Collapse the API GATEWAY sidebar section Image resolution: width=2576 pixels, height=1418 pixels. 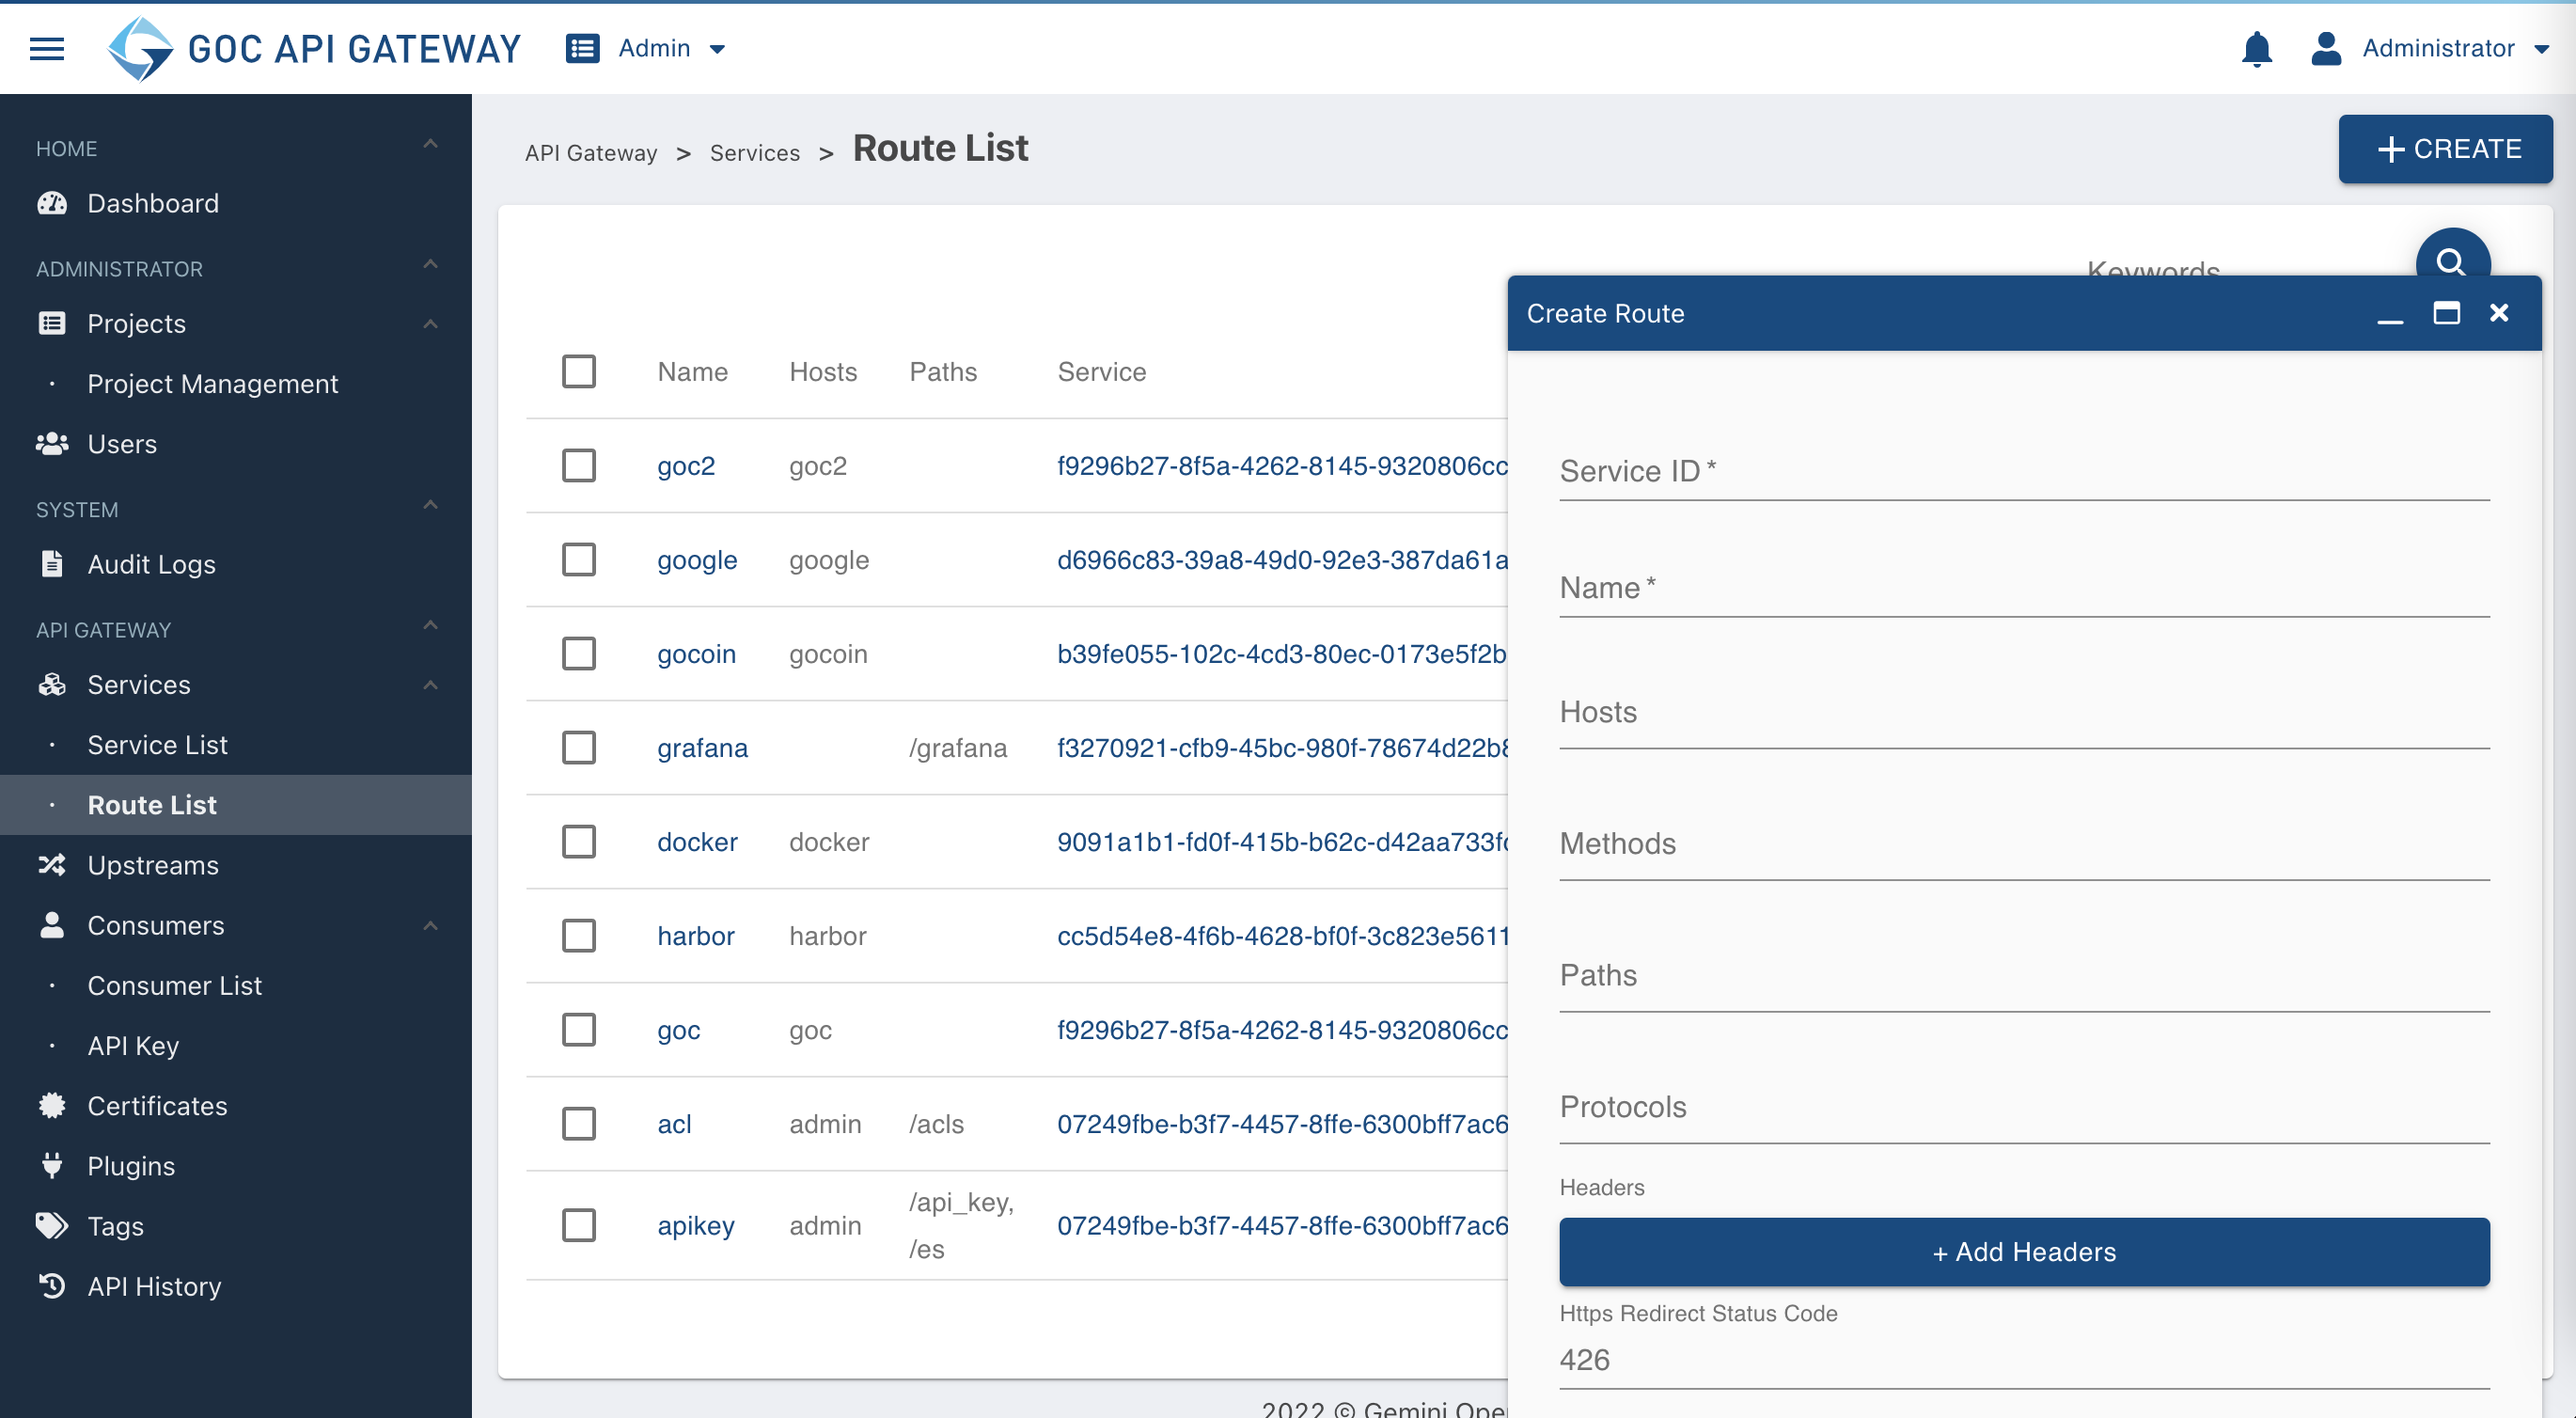click(430, 625)
